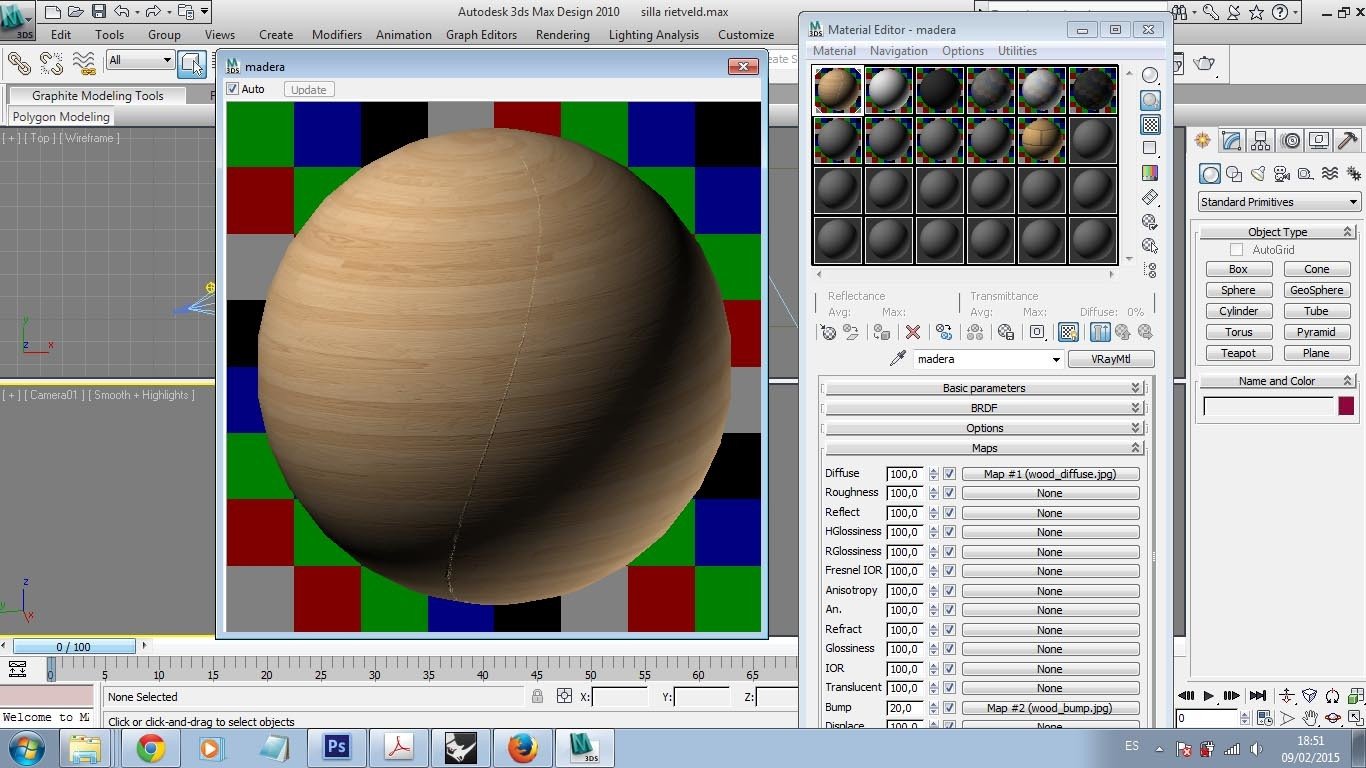Uncheck the Auto checkbox in madera preview
This screenshot has height=768, width=1366.
233,89
